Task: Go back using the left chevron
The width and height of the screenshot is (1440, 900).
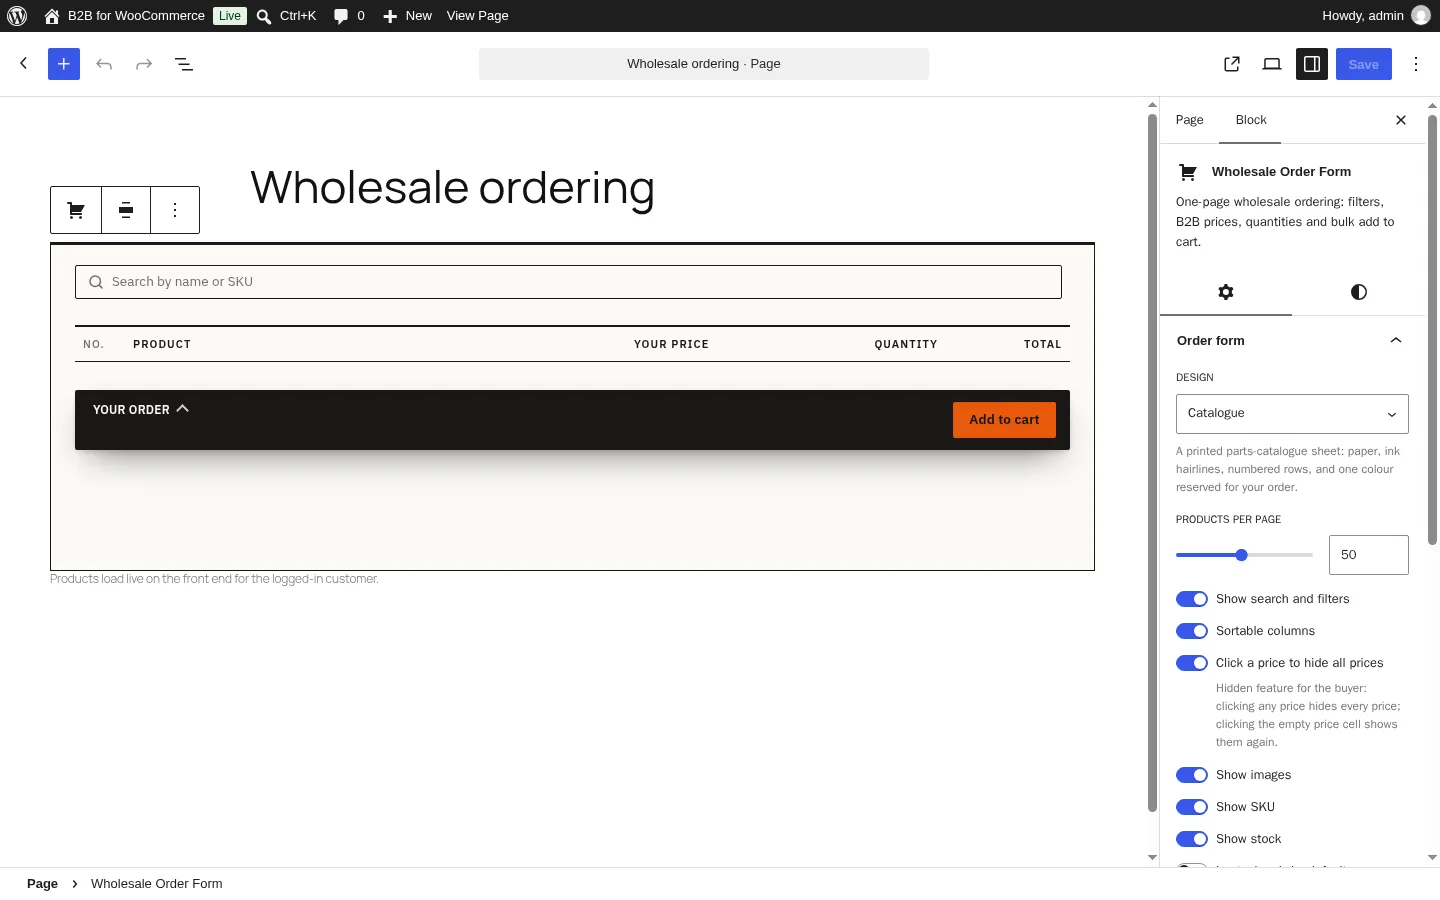Action: point(24,64)
